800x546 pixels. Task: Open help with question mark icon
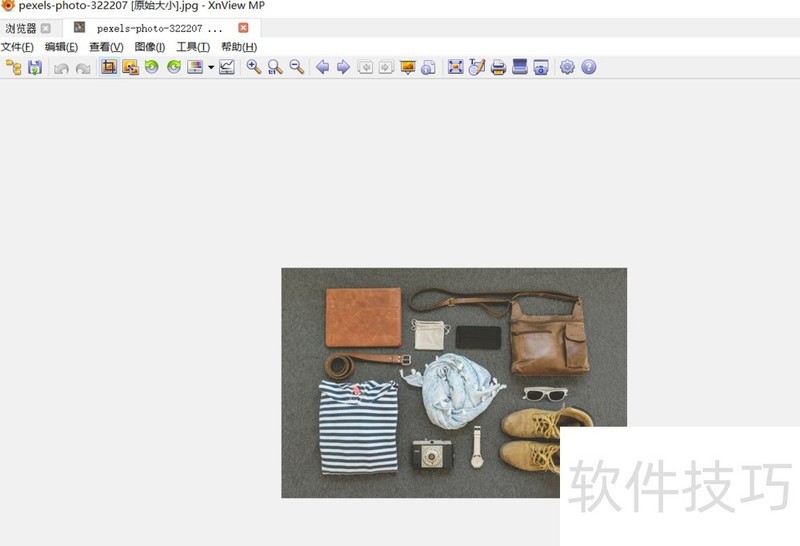pyautogui.click(x=589, y=67)
